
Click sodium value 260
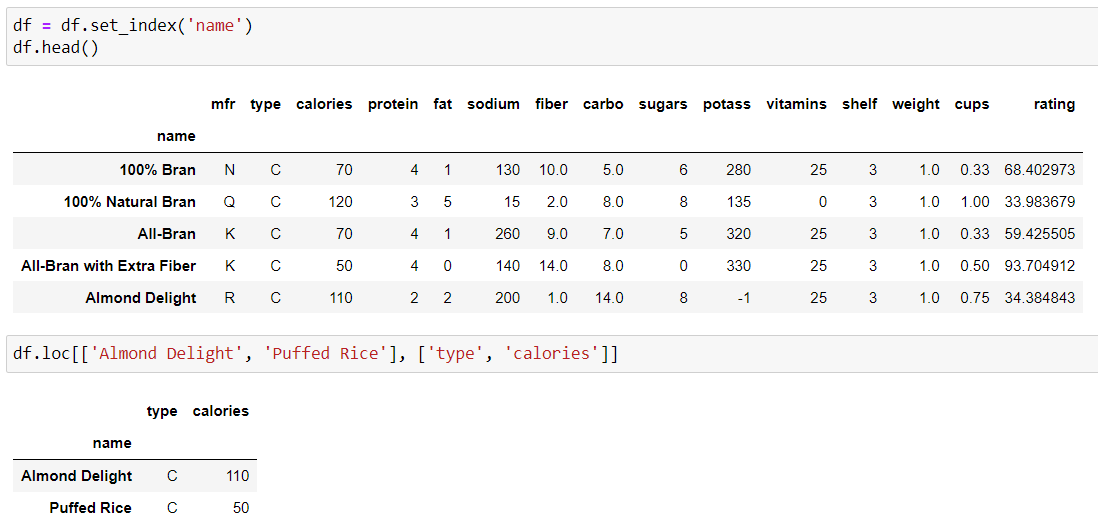(x=508, y=234)
